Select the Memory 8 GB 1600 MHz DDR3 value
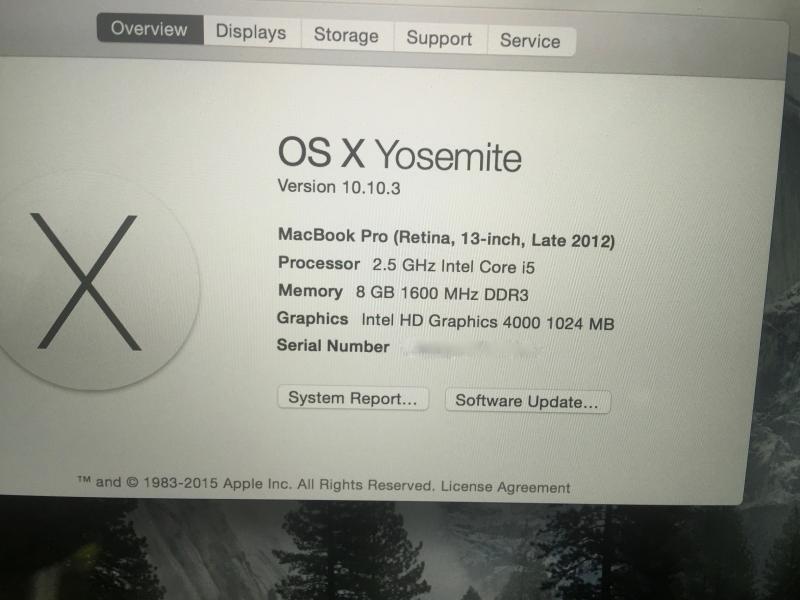The image size is (800, 600). [442, 293]
